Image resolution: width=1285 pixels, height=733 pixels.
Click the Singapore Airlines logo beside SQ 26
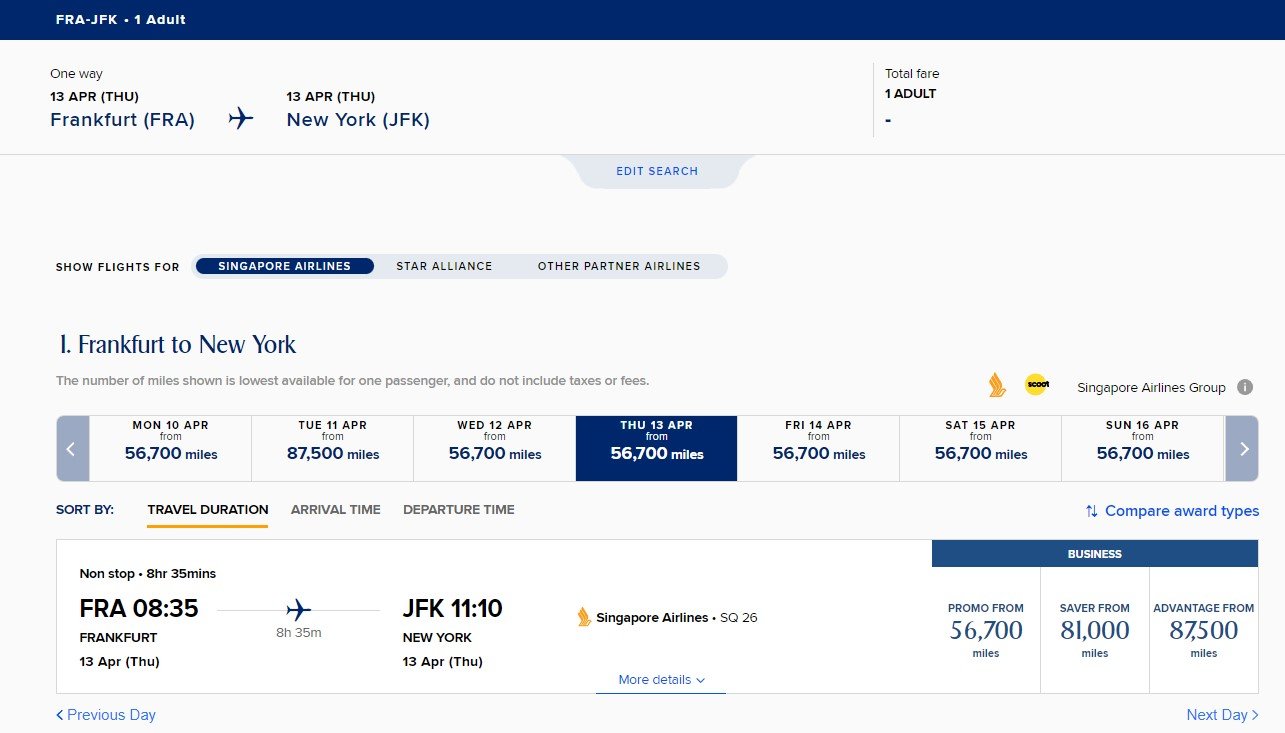(x=584, y=617)
